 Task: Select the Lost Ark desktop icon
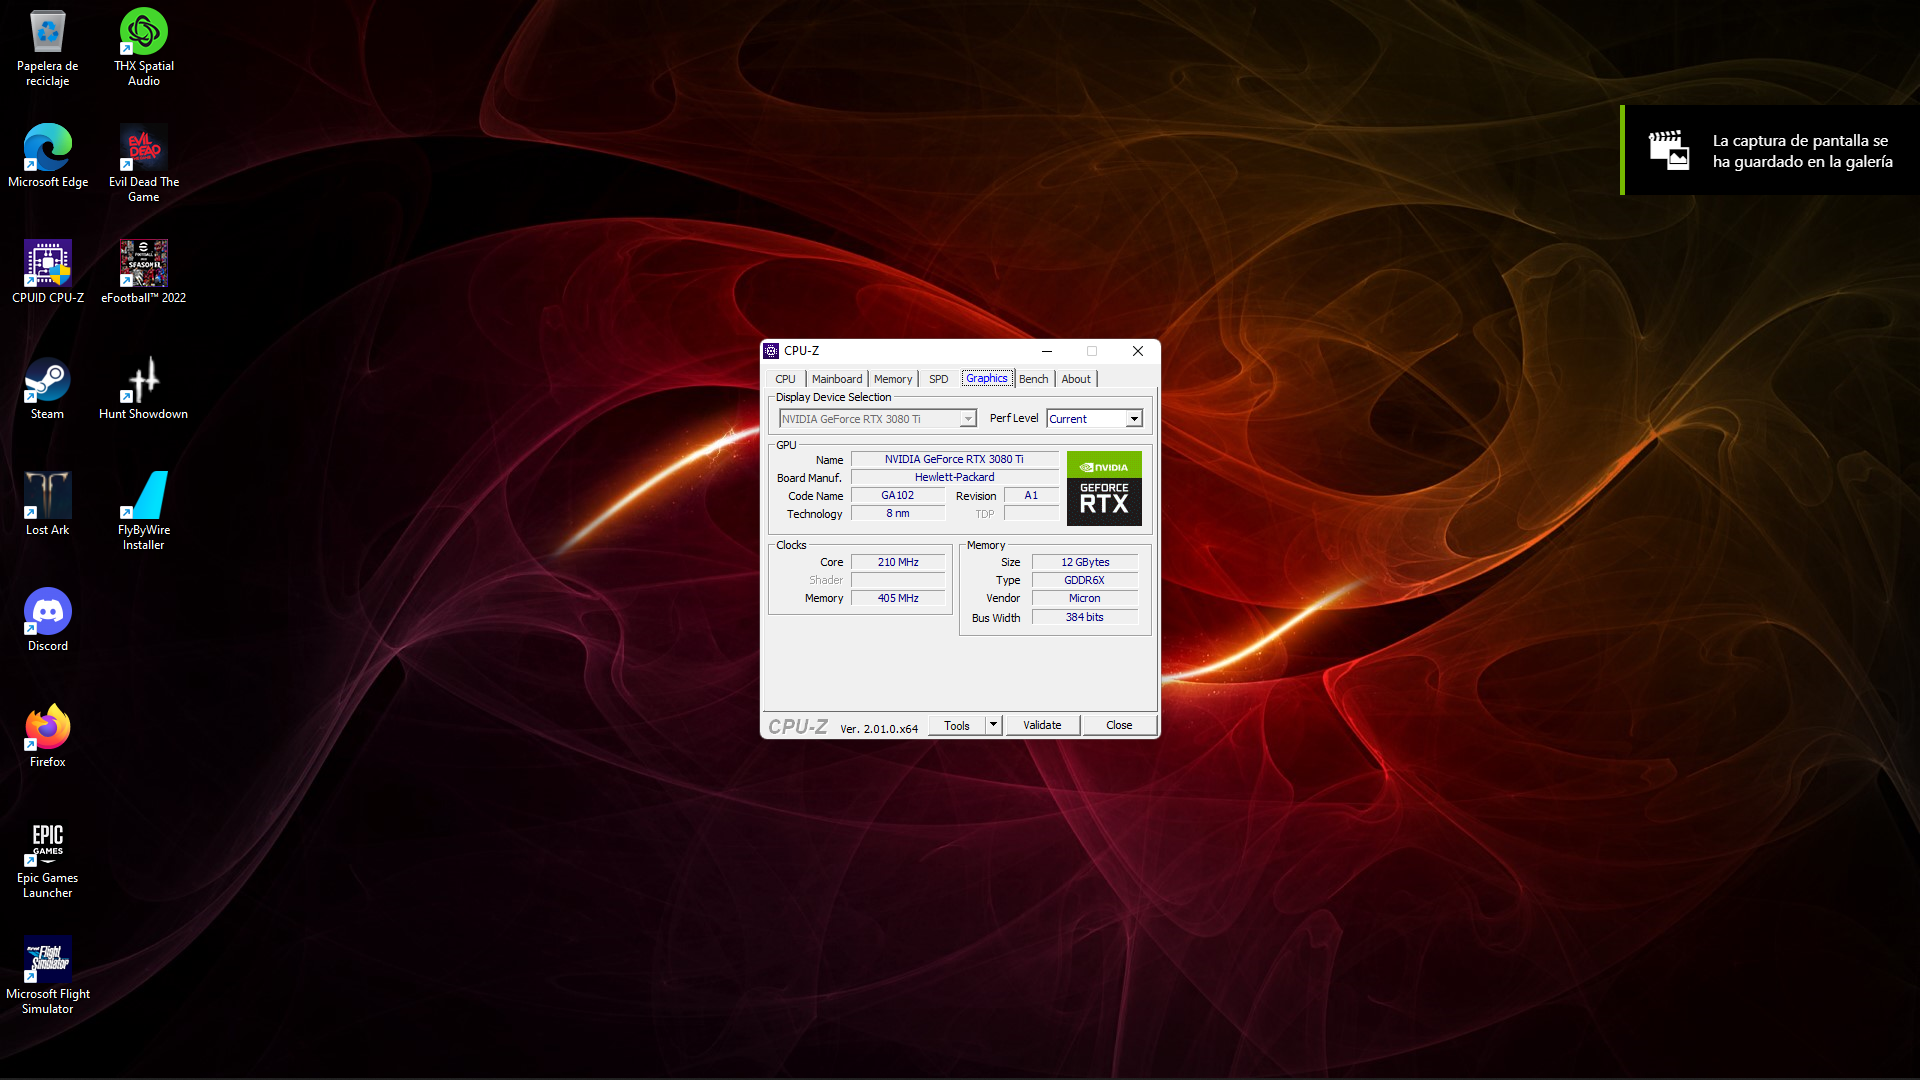coord(47,497)
